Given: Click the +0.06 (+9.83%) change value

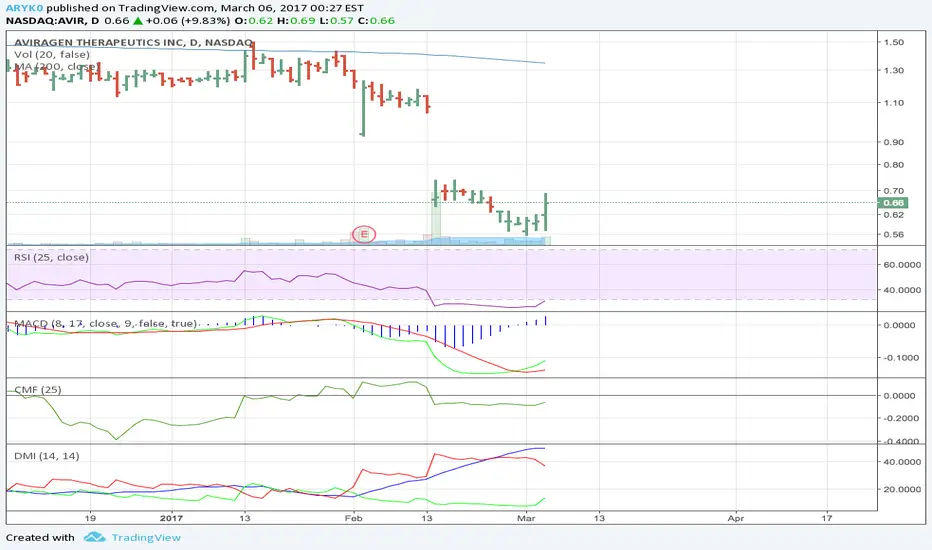Looking at the screenshot, I should tap(187, 20).
